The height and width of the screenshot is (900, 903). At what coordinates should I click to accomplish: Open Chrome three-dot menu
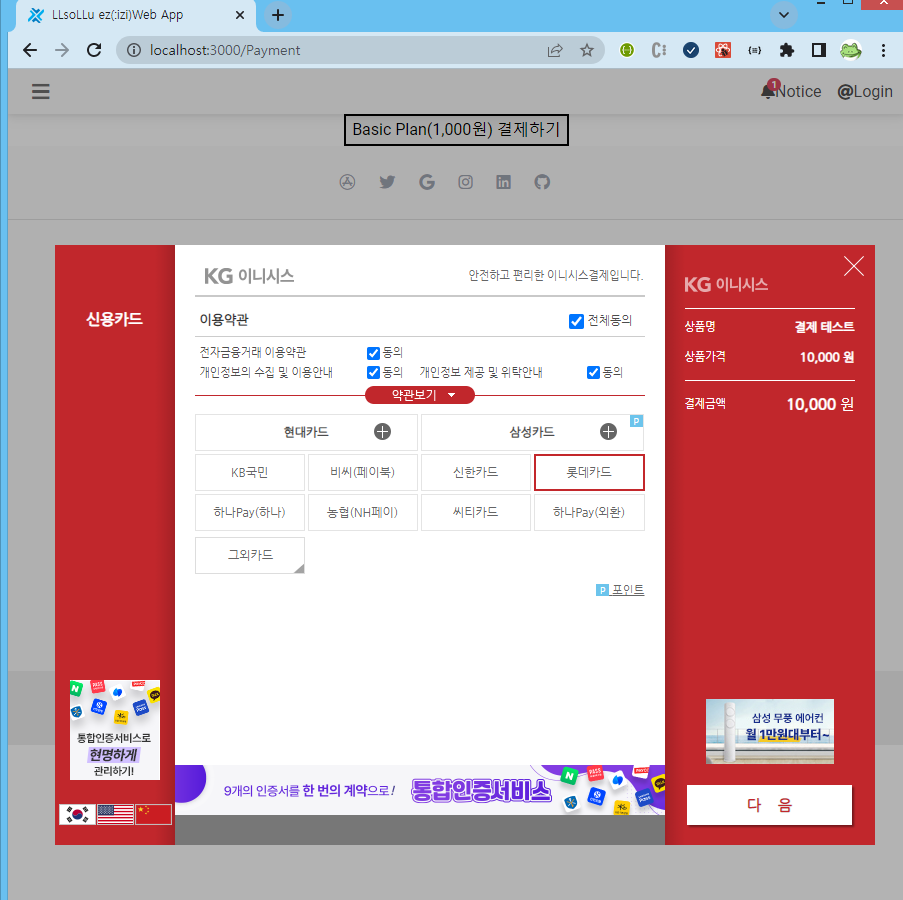[883, 51]
